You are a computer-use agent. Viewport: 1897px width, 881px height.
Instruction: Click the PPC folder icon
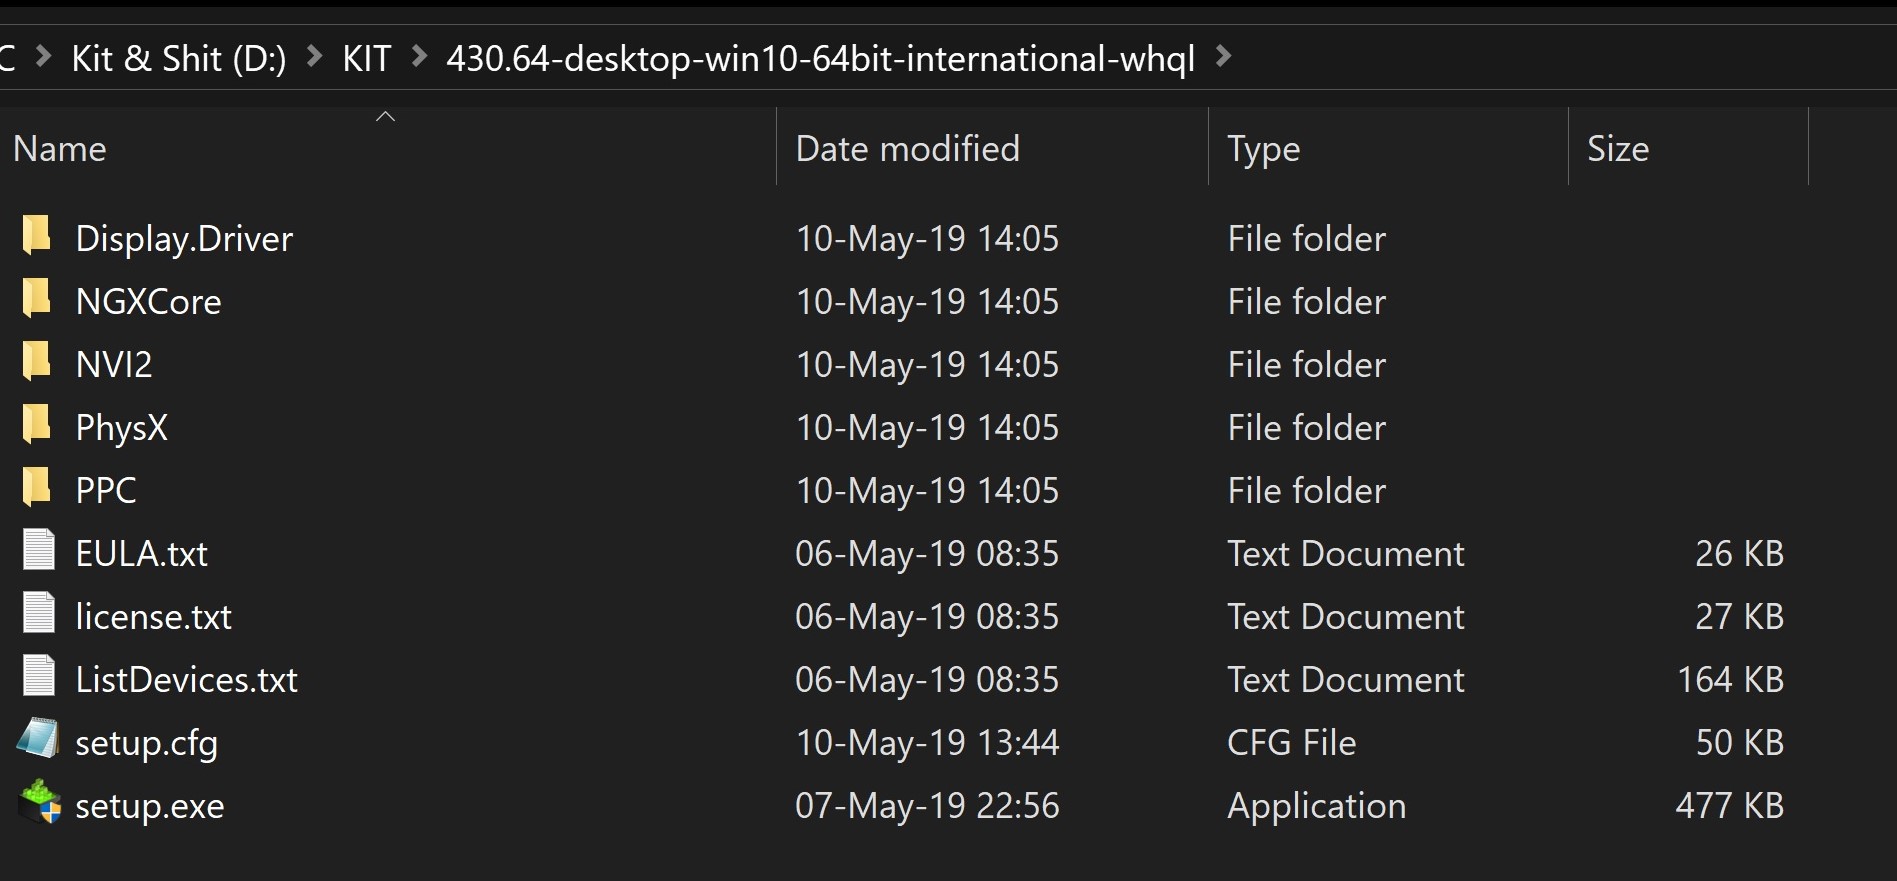click(x=37, y=488)
